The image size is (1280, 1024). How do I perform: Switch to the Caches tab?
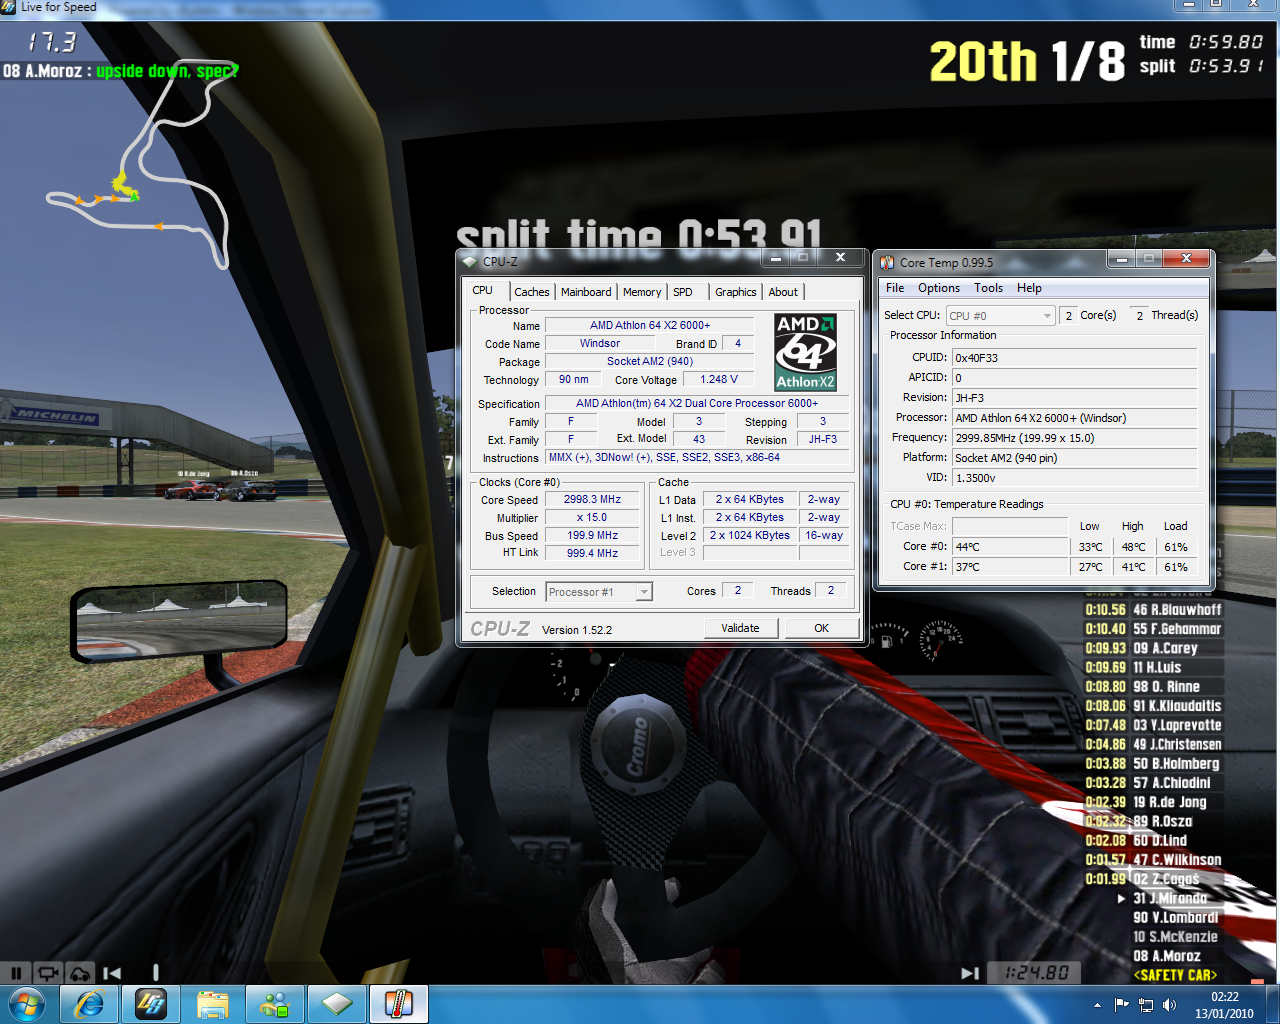click(x=532, y=292)
